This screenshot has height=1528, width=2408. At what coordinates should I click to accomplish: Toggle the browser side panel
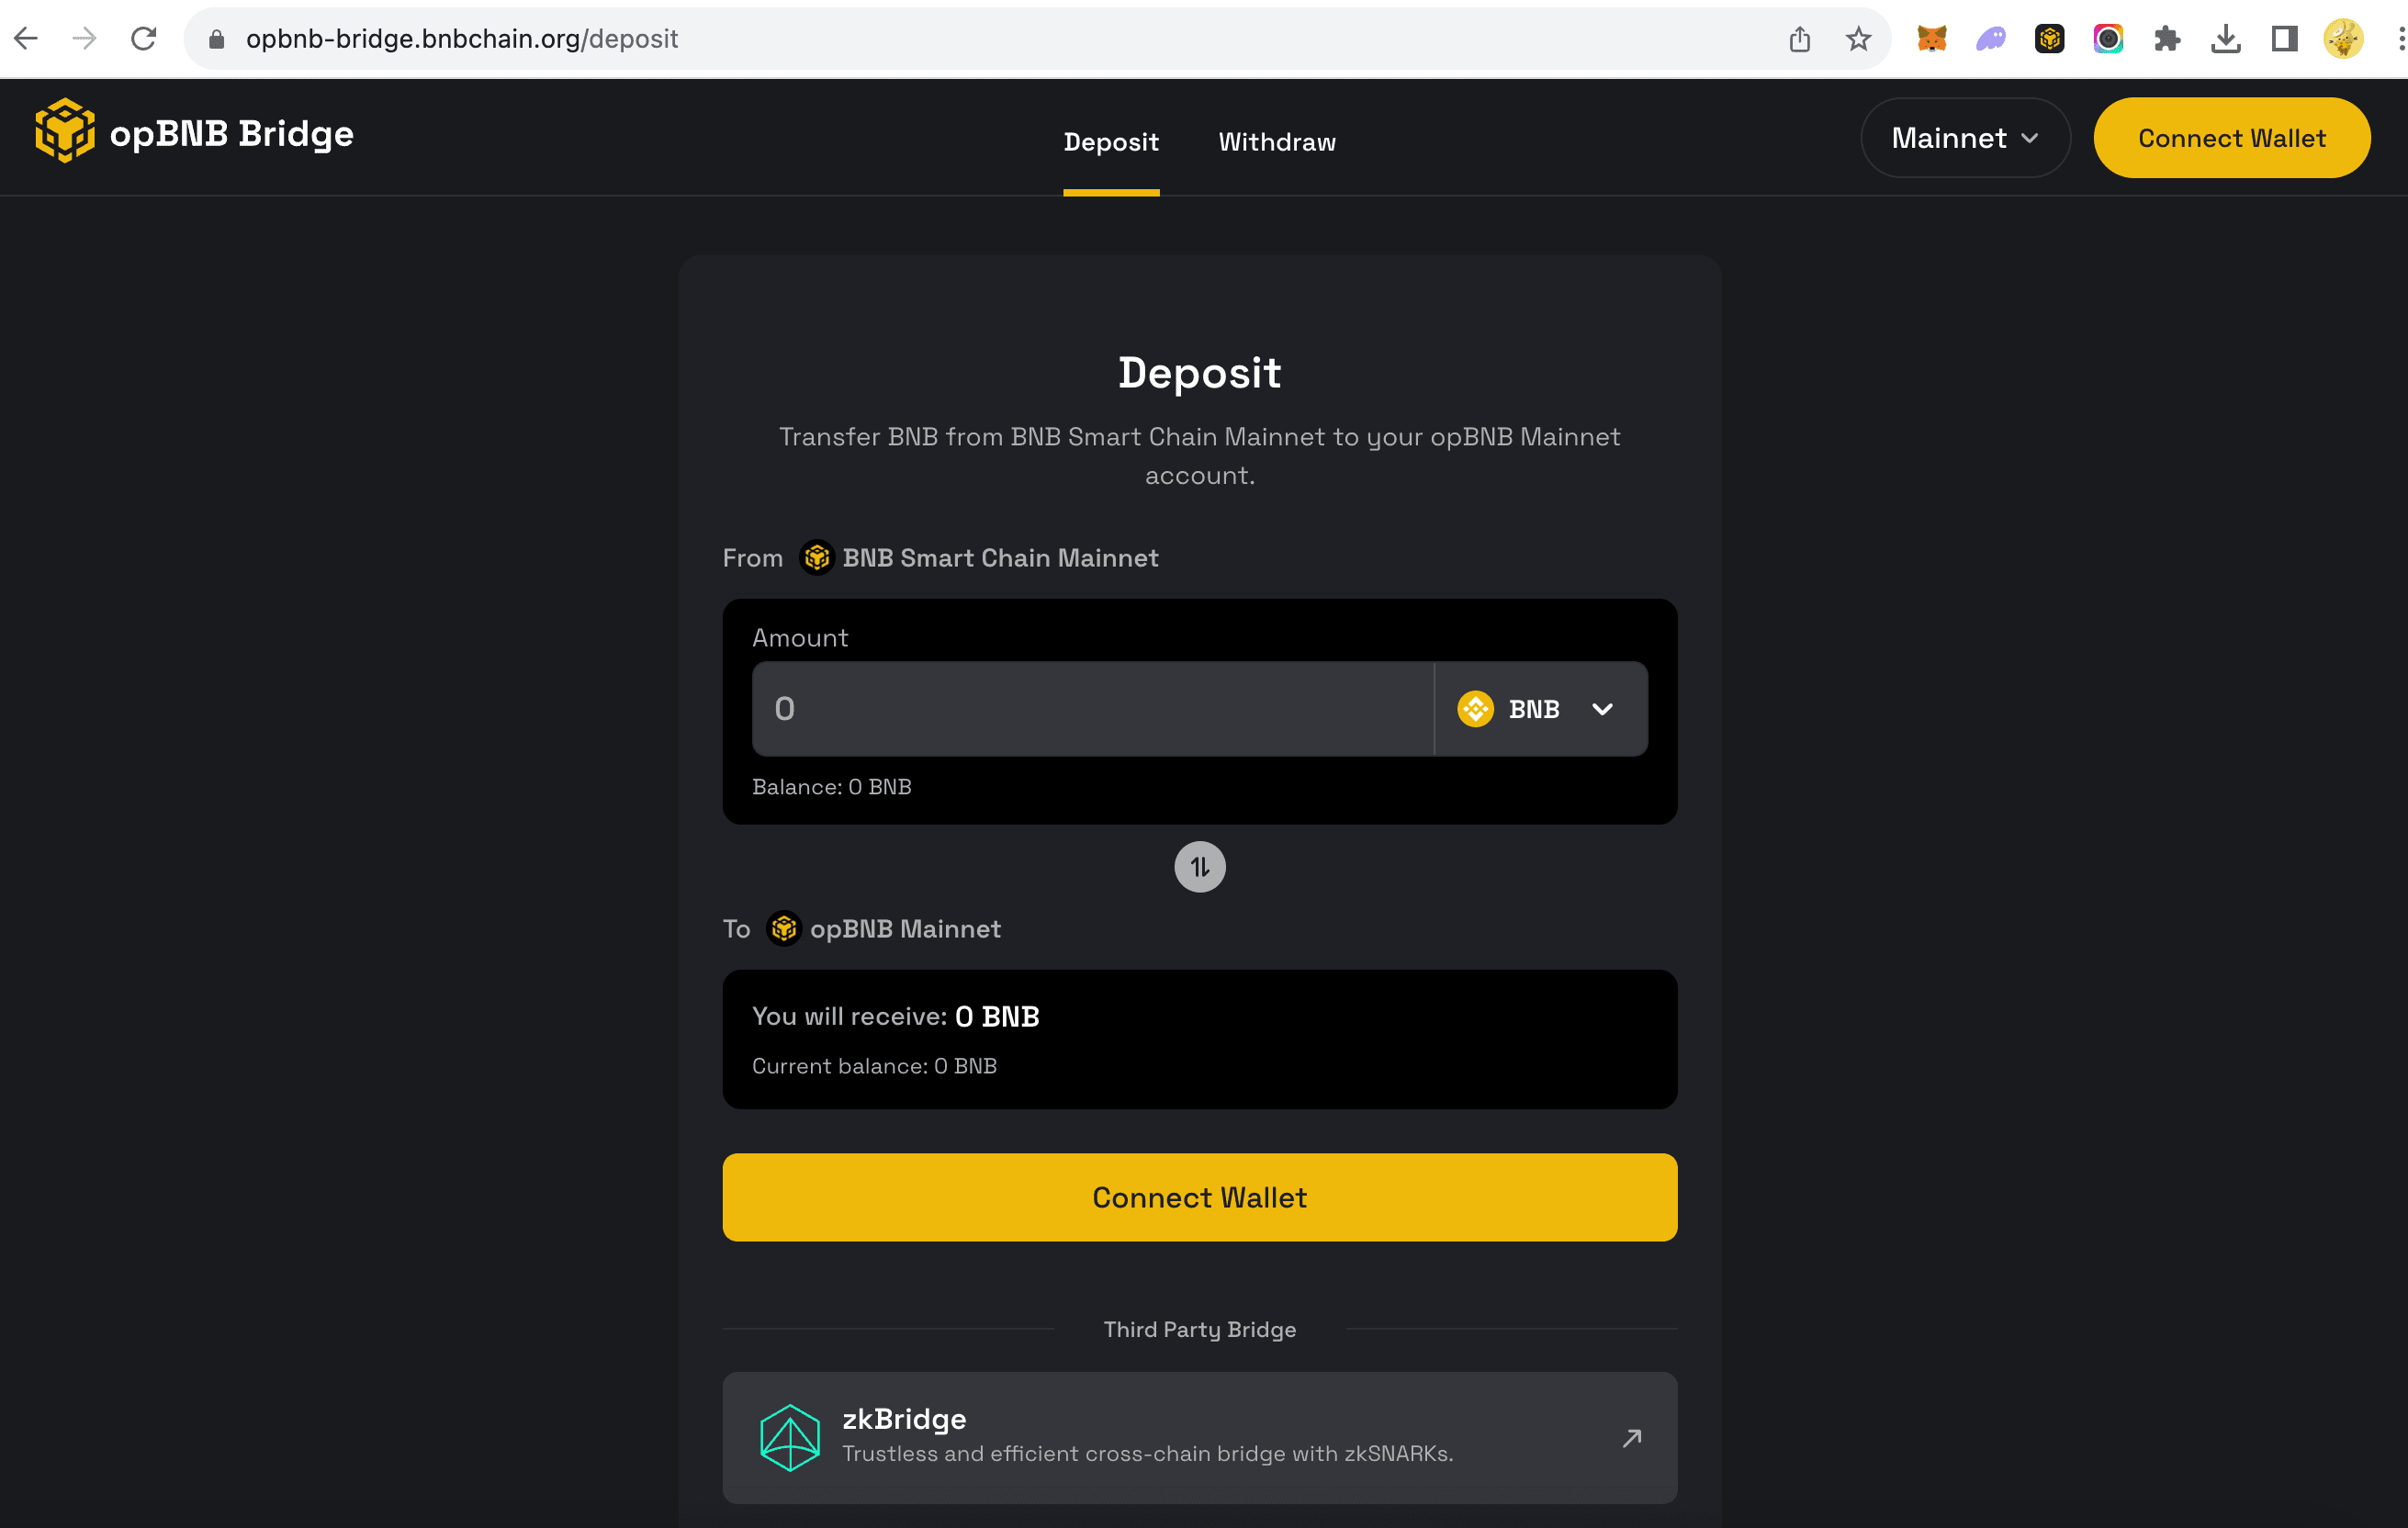pyautogui.click(x=2284, y=39)
